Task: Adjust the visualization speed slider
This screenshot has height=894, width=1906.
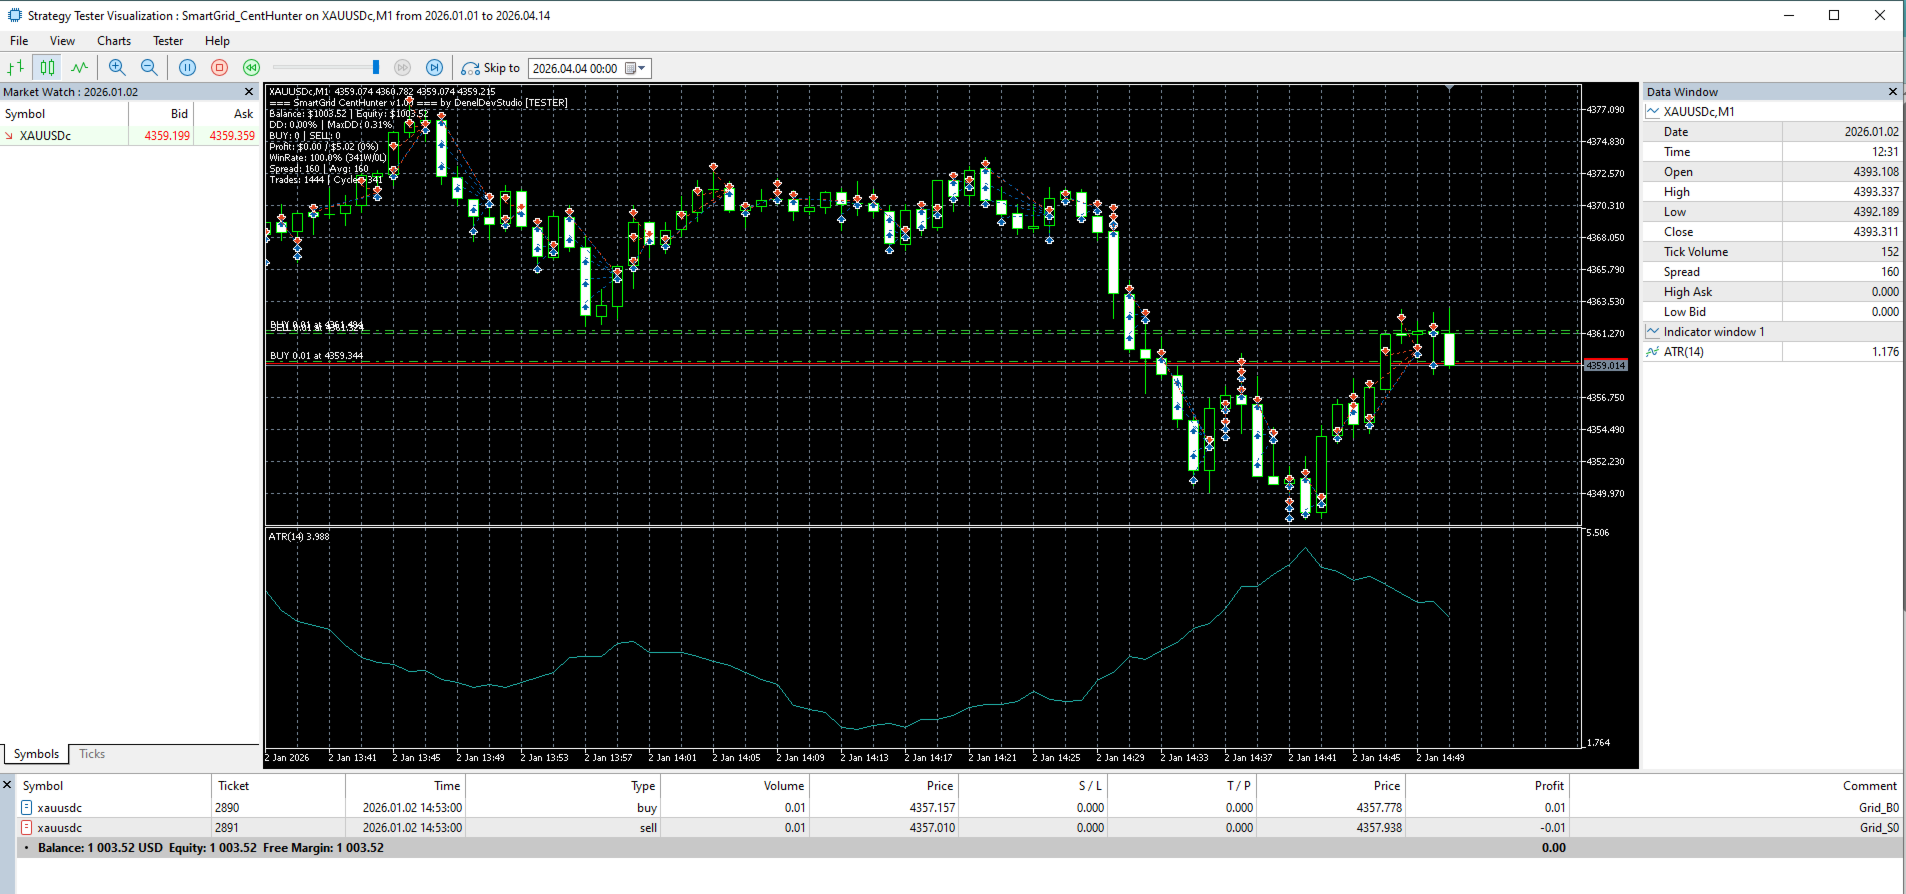Action: point(375,68)
